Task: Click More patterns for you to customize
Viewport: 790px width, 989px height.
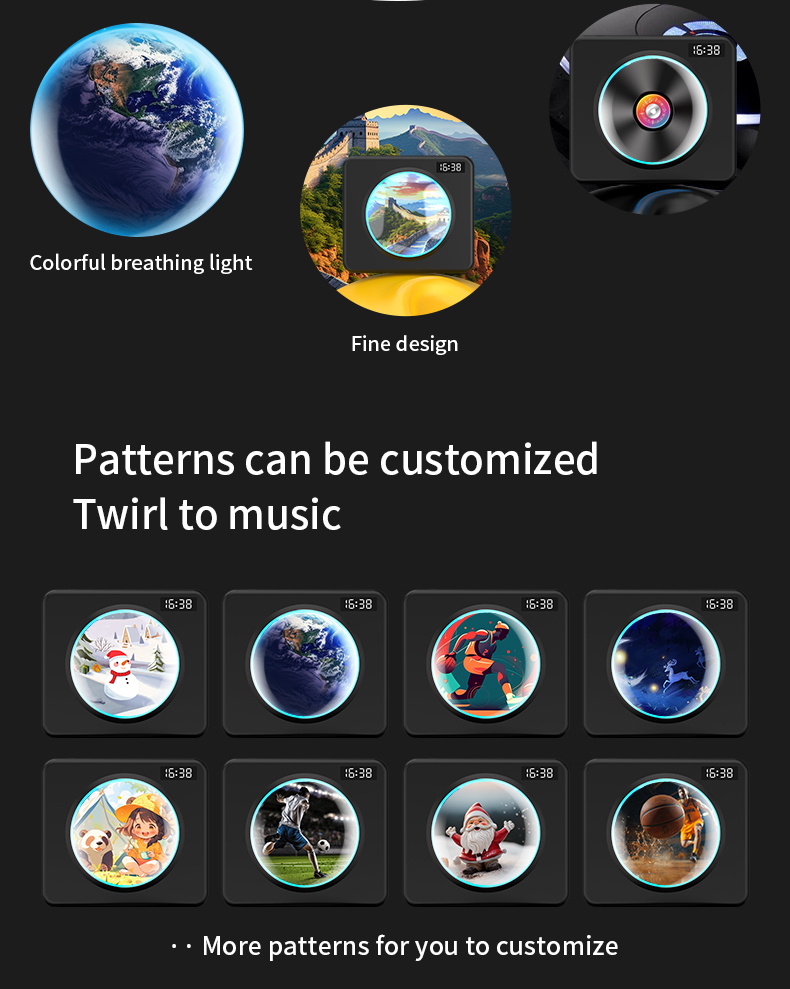Action: (x=410, y=946)
